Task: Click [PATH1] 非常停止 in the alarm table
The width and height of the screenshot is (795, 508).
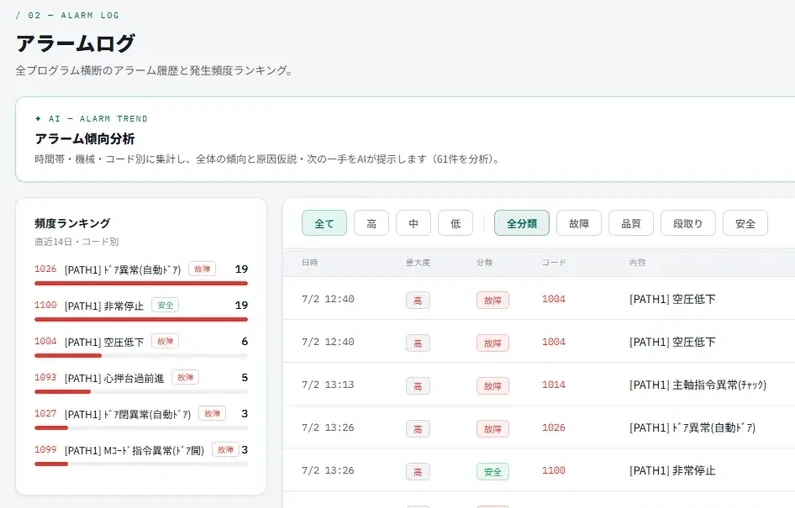Action: (x=672, y=470)
